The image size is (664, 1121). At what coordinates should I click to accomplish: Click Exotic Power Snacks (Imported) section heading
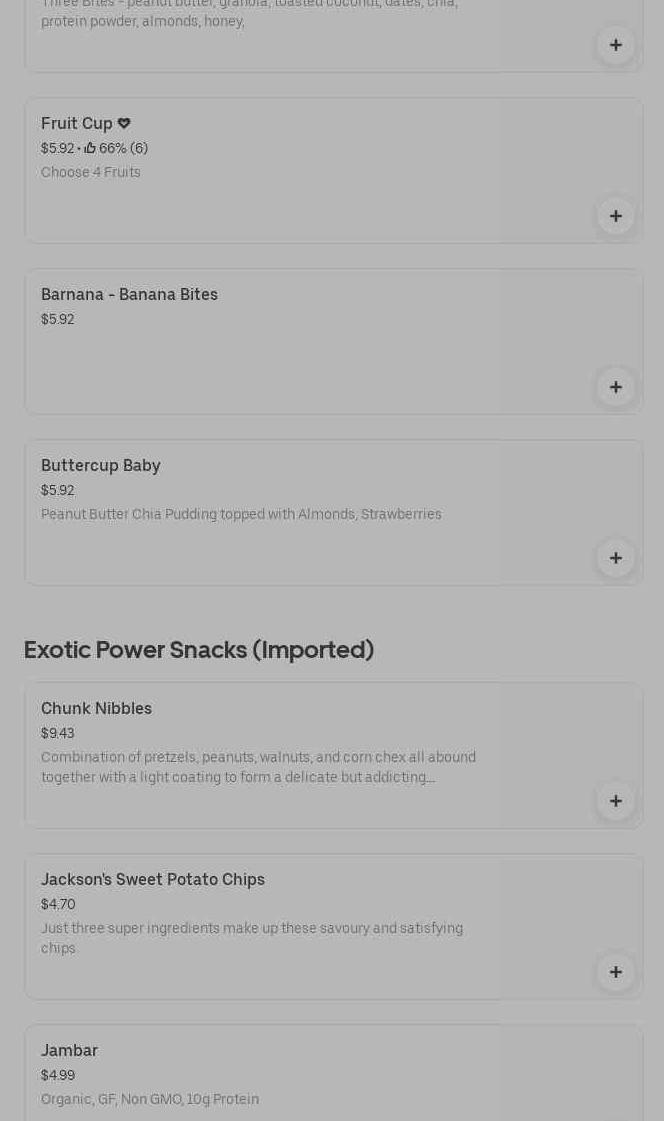(198, 650)
